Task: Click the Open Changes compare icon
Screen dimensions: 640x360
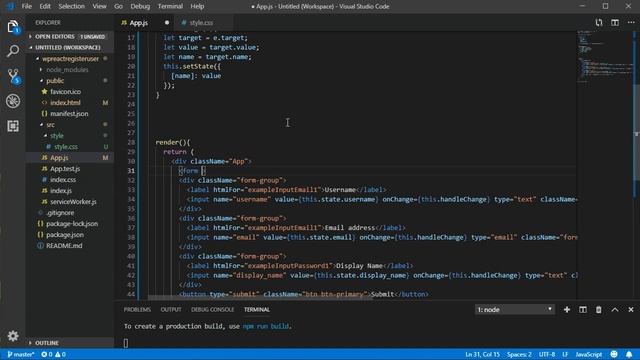Action: [599, 23]
